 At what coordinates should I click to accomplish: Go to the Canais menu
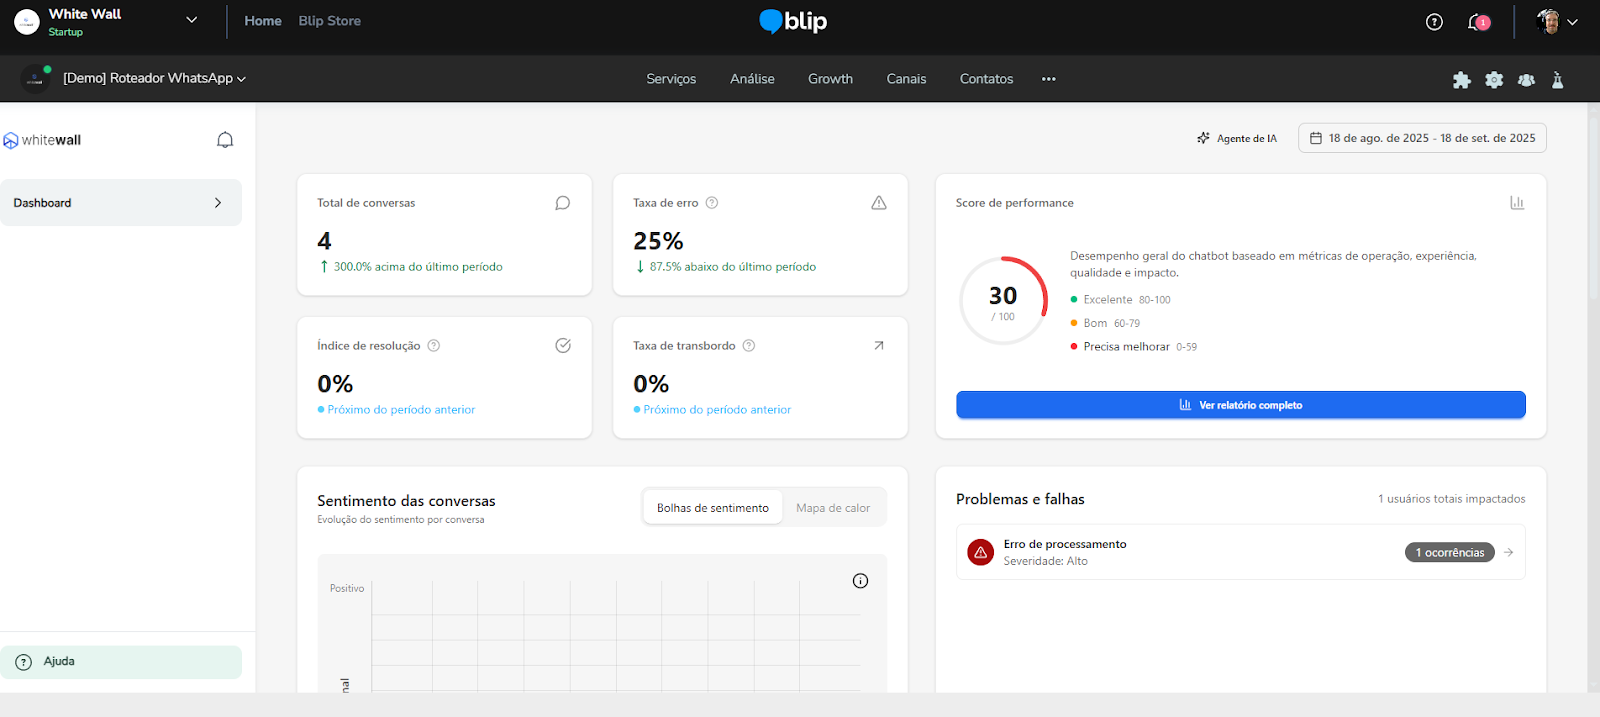pyautogui.click(x=906, y=79)
